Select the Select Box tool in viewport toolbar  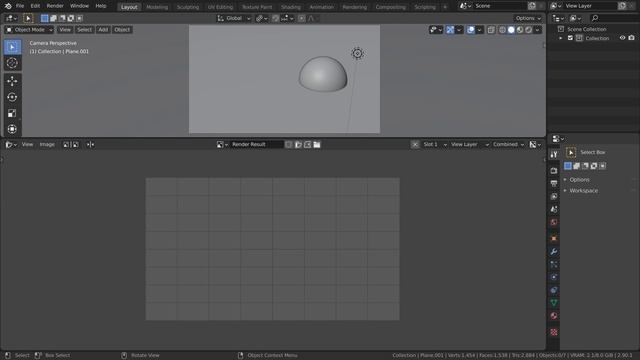[12, 47]
